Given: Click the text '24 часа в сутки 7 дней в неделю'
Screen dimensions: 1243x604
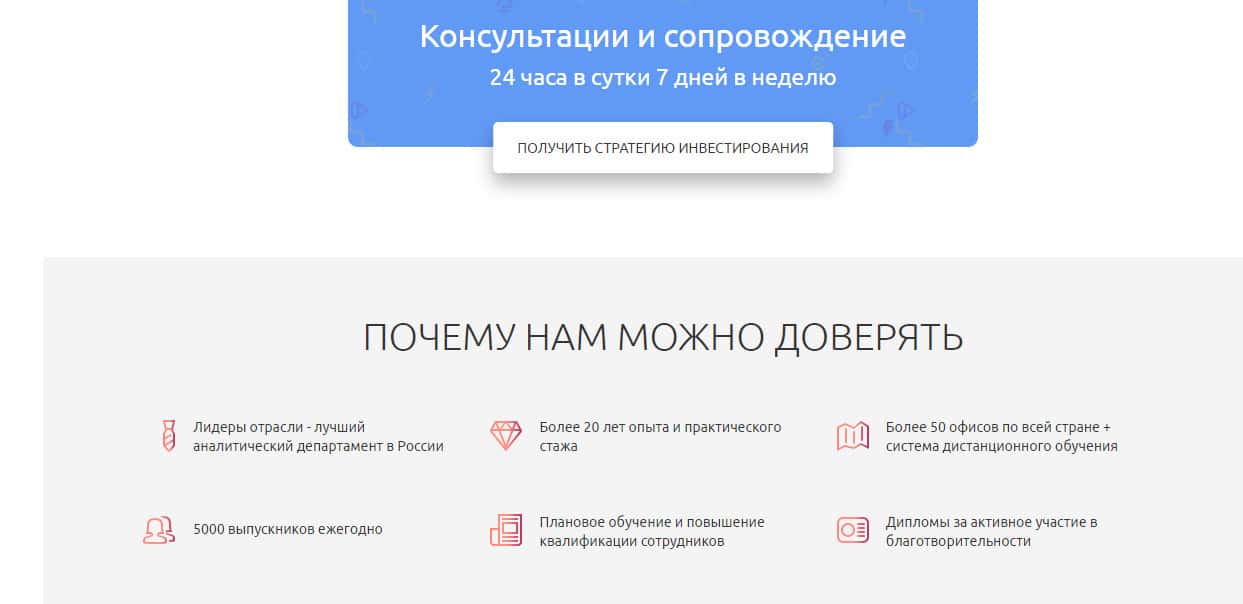Looking at the screenshot, I should pyautogui.click(x=663, y=77).
